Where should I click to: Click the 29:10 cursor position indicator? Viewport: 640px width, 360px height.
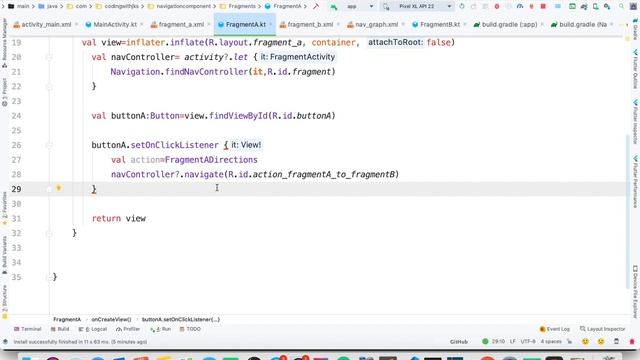(498, 342)
